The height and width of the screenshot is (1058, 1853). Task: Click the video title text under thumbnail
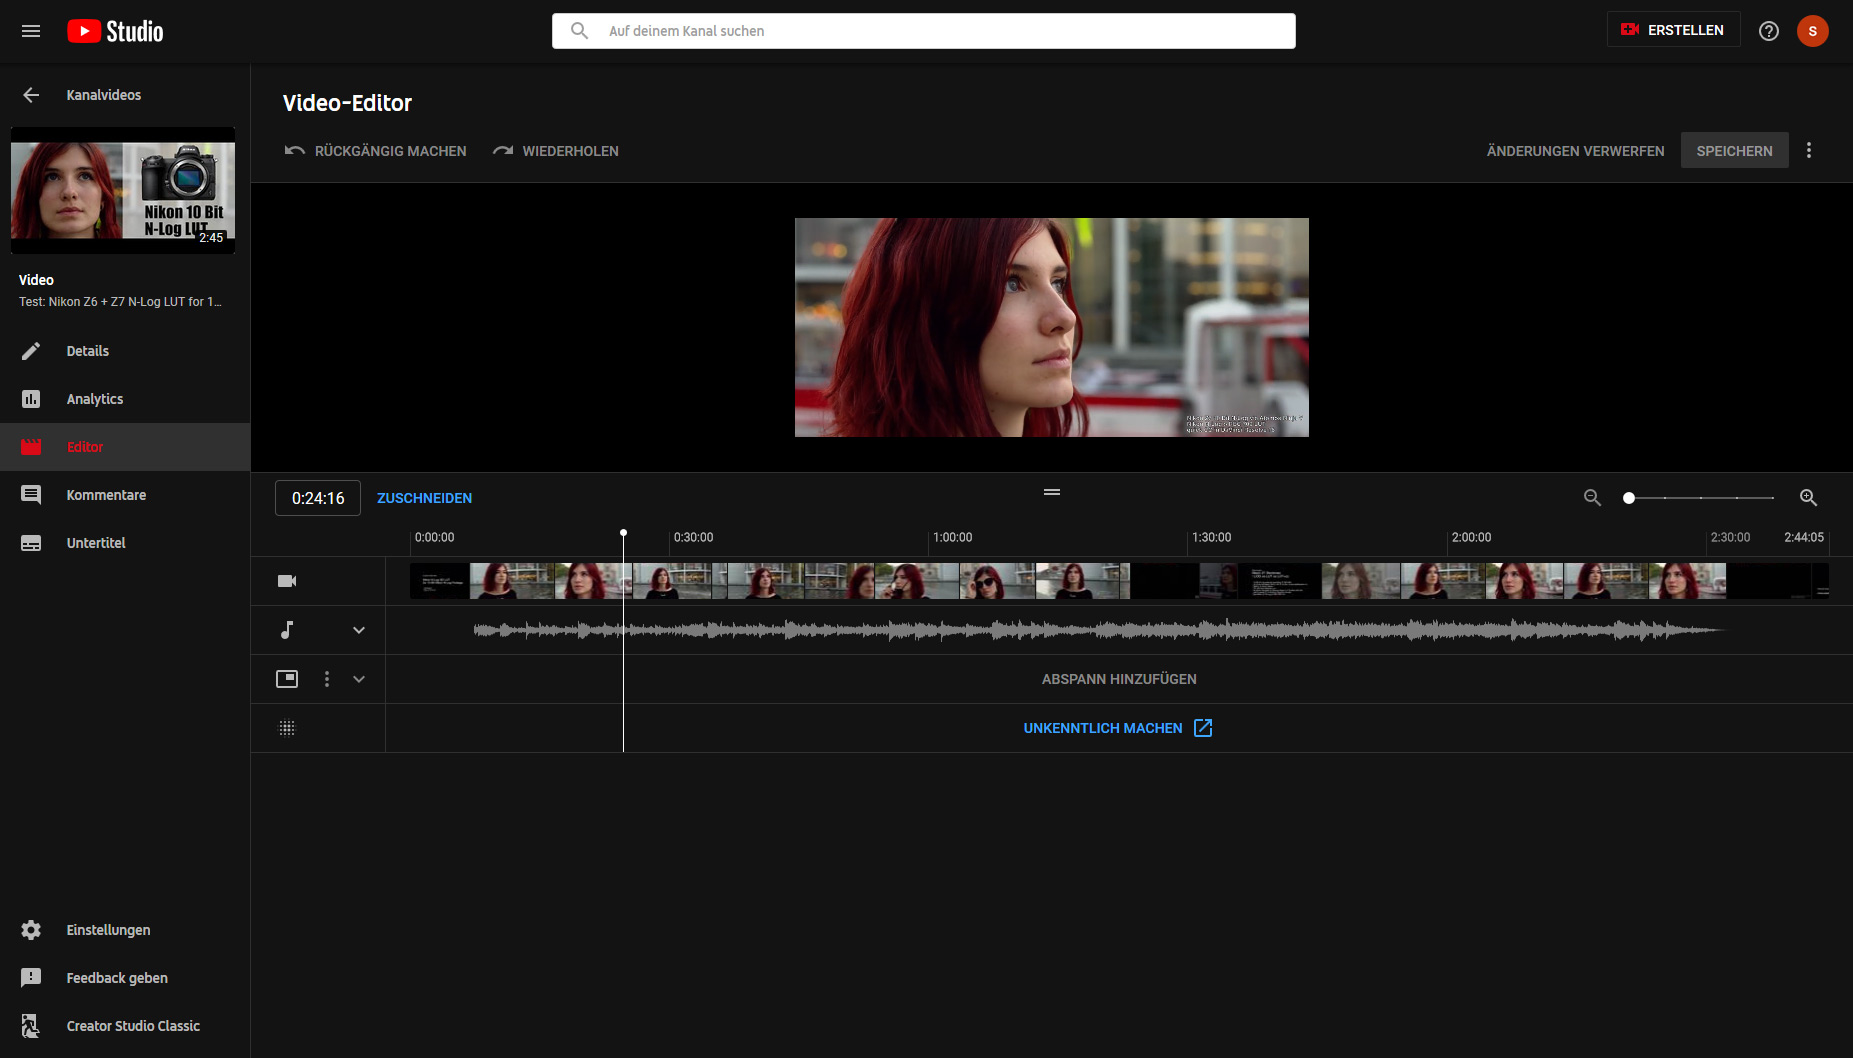pyautogui.click(x=120, y=302)
